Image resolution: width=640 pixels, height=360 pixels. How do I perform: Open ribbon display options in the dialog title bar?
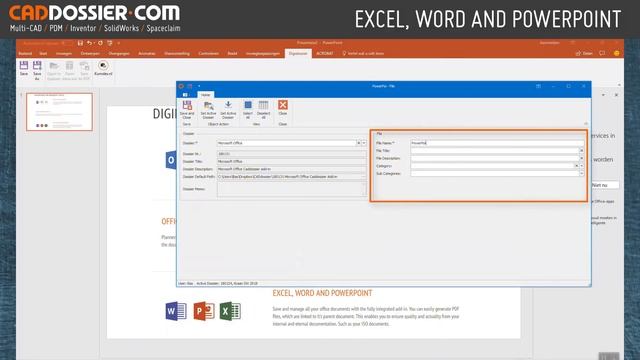[x=538, y=86]
